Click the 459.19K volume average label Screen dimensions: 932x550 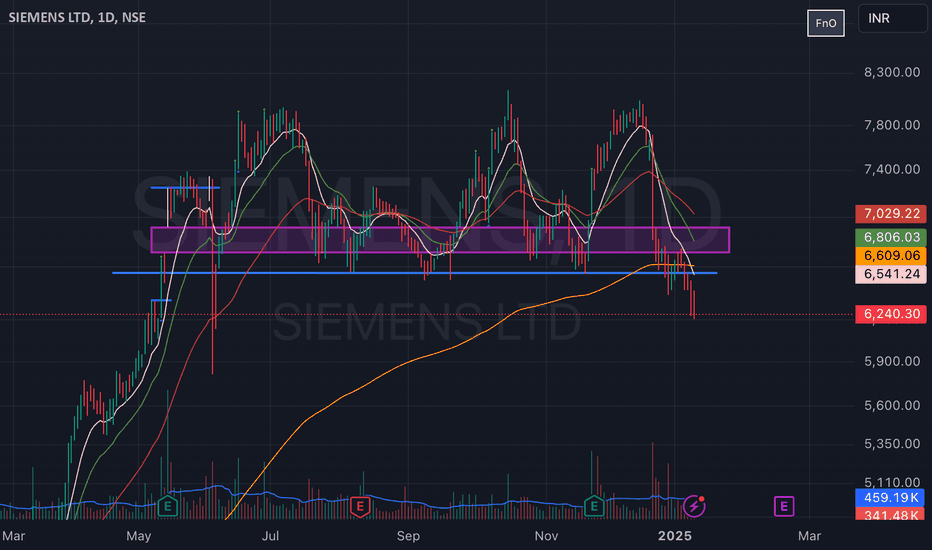[890, 498]
